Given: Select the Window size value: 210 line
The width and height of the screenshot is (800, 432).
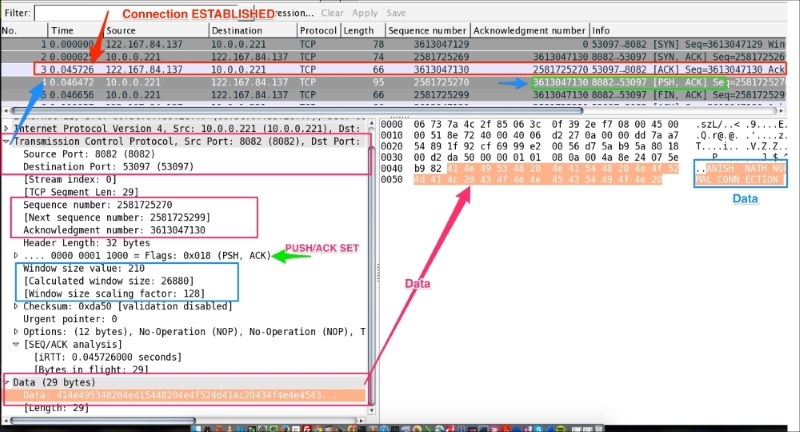Looking at the screenshot, I should click(84, 268).
